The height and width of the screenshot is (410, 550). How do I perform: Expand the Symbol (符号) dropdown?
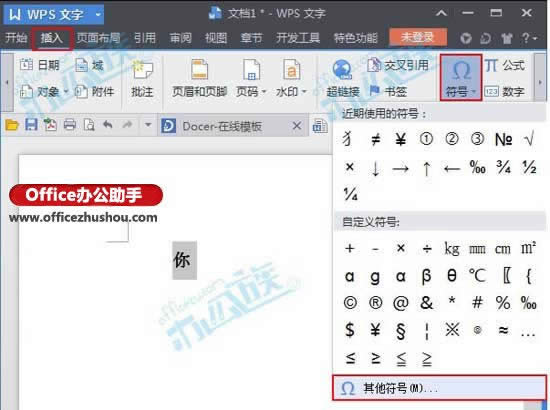tap(461, 78)
